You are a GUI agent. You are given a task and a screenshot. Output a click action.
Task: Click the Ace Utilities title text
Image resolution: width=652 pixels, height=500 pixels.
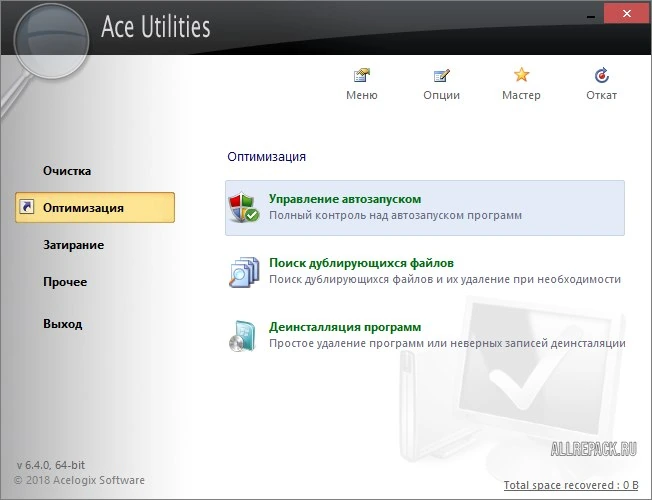(156, 27)
